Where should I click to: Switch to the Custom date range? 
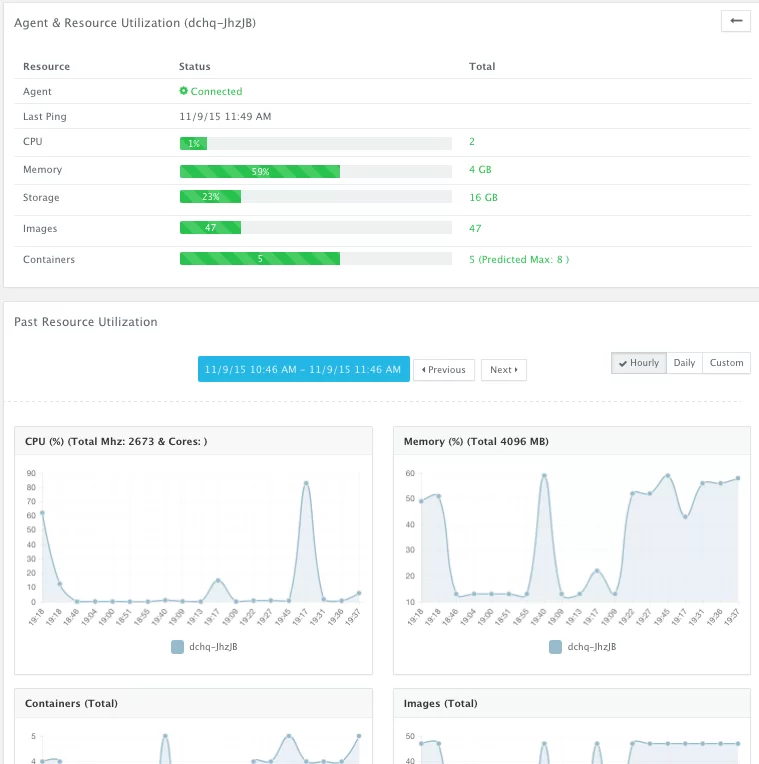pyautogui.click(x=726, y=363)
